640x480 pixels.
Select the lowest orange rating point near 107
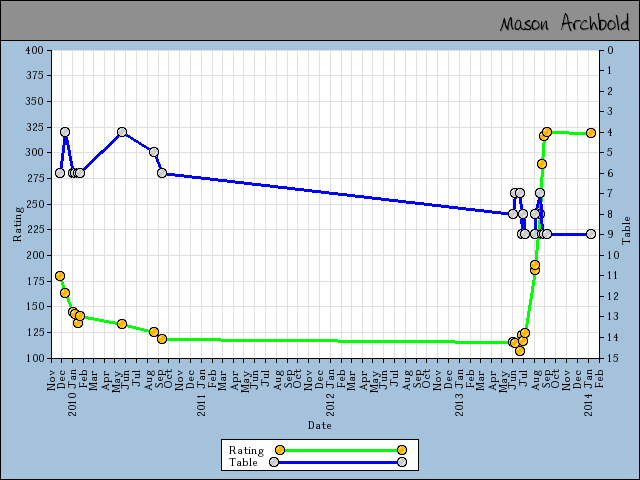[520, 351]
